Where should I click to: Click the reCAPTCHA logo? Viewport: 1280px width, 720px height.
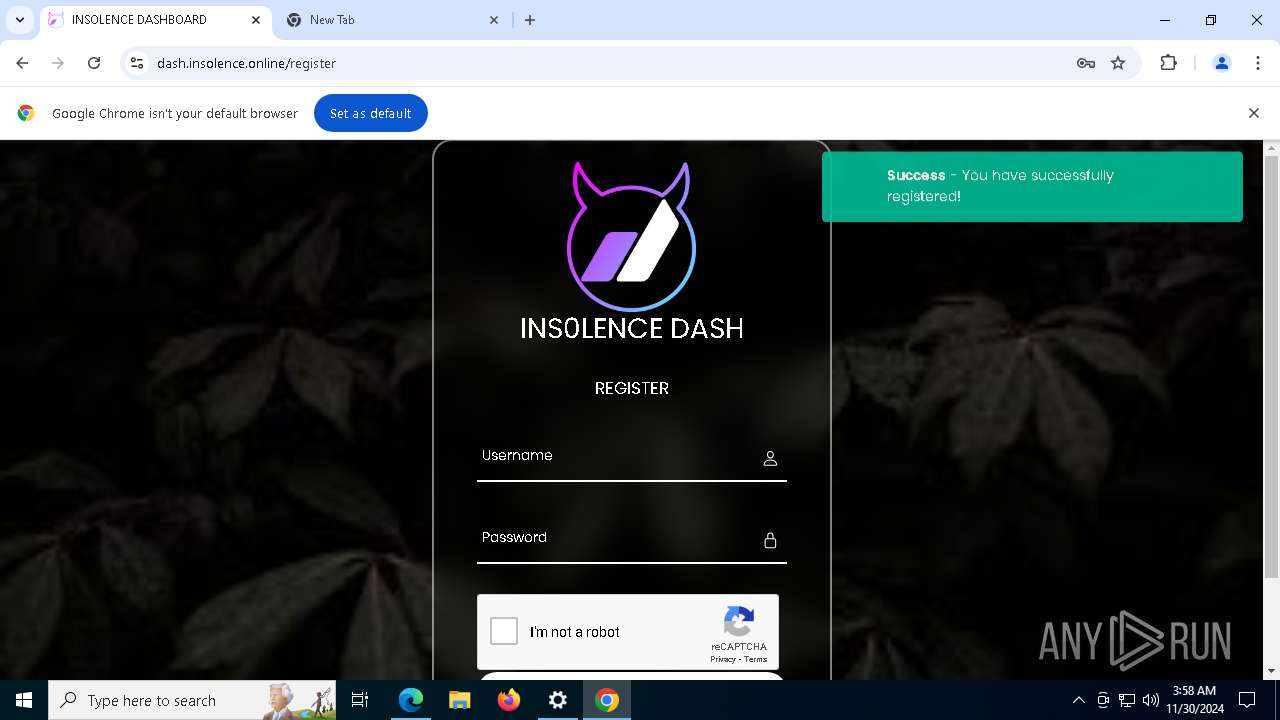pyautogui.click(x=739, y=621)
